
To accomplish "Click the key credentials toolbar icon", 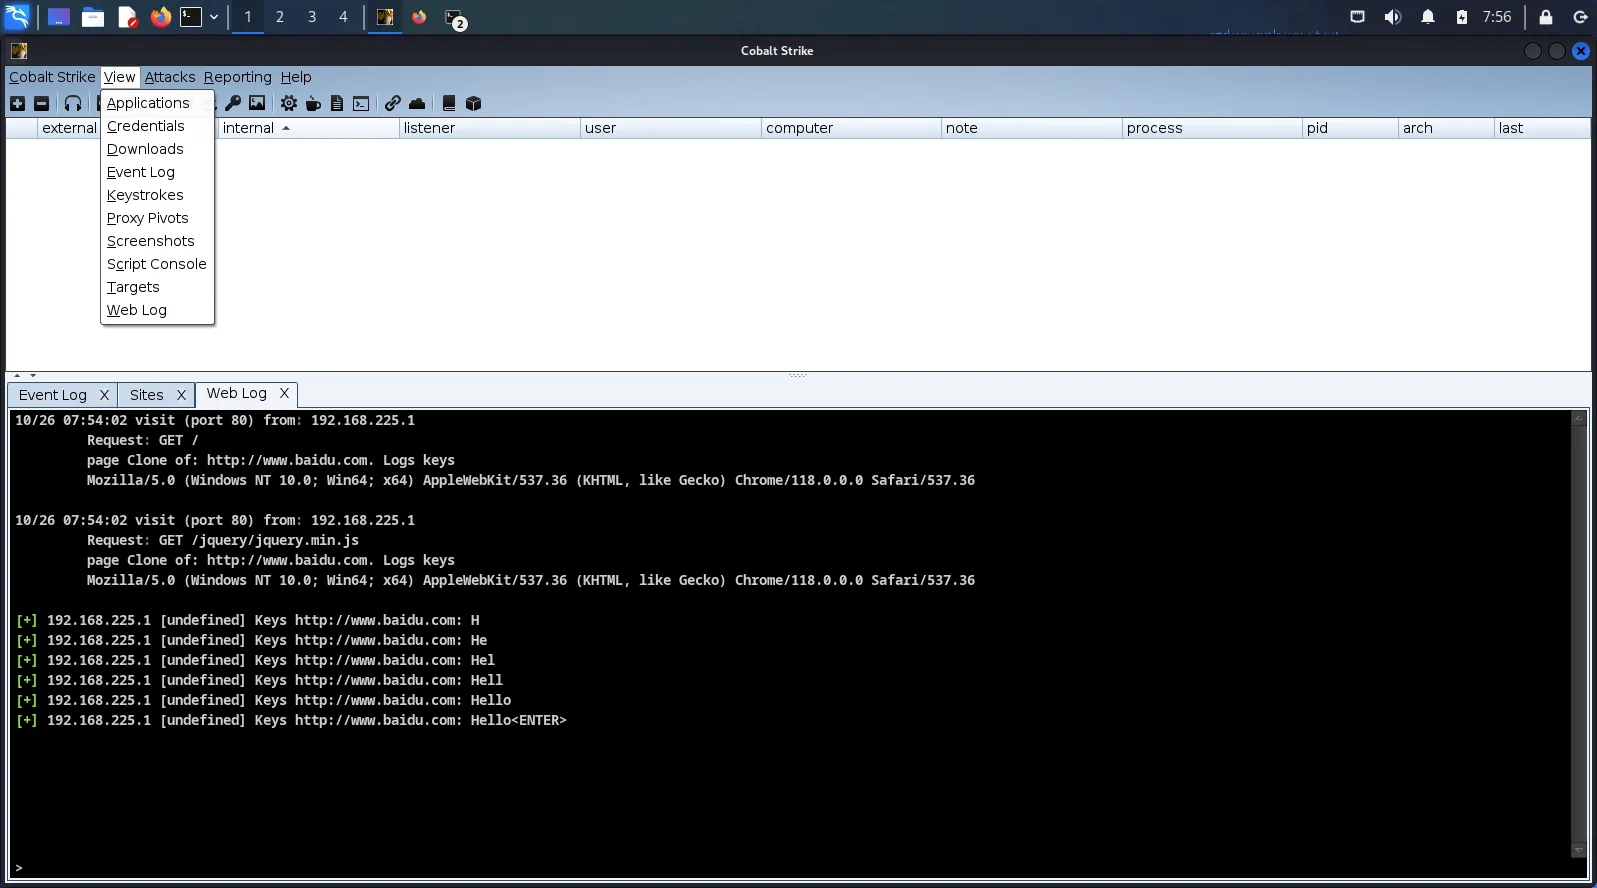I will coord(233,103).
